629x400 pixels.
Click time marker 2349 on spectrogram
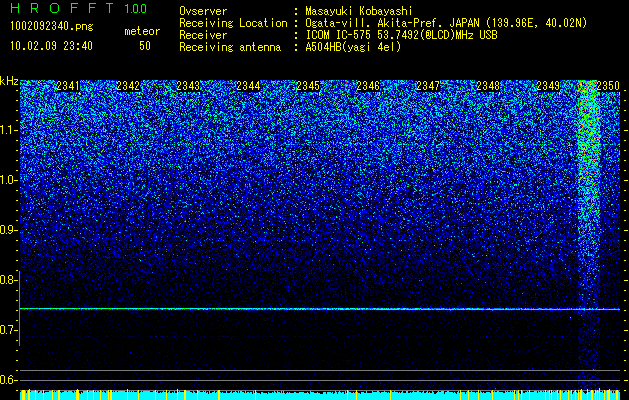click(548, 85)
